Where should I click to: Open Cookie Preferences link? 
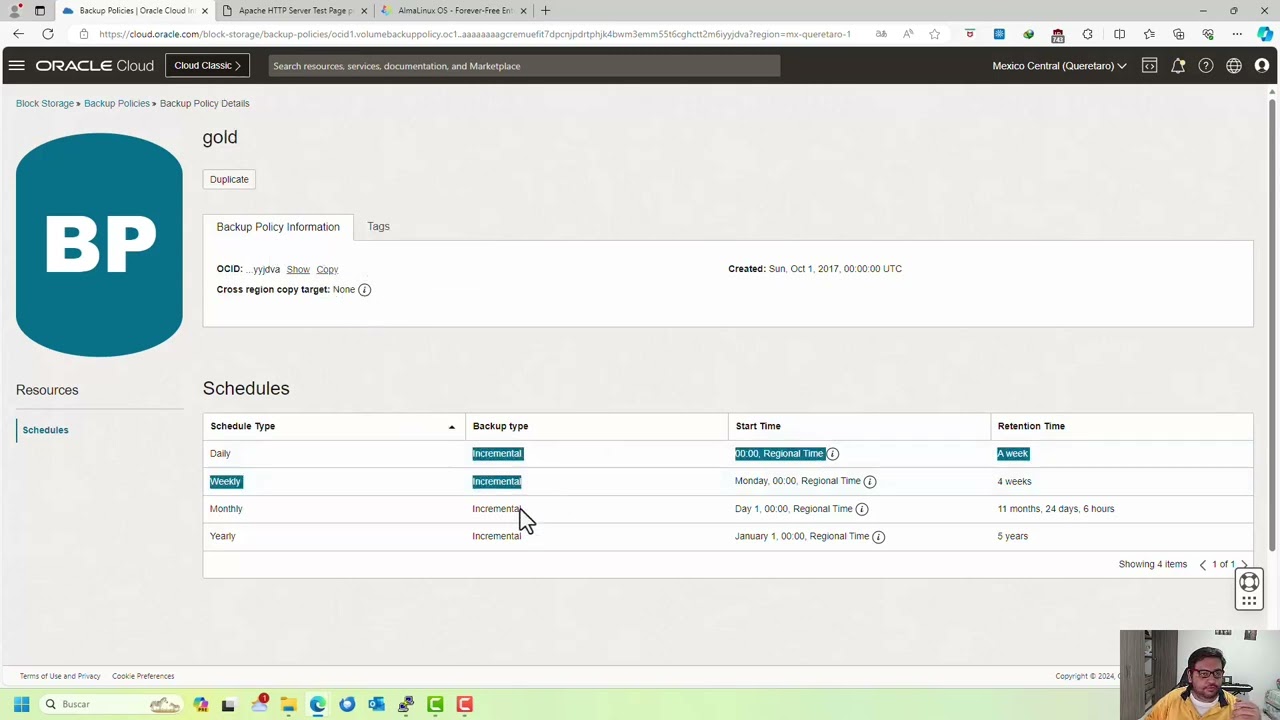(143, 677)
